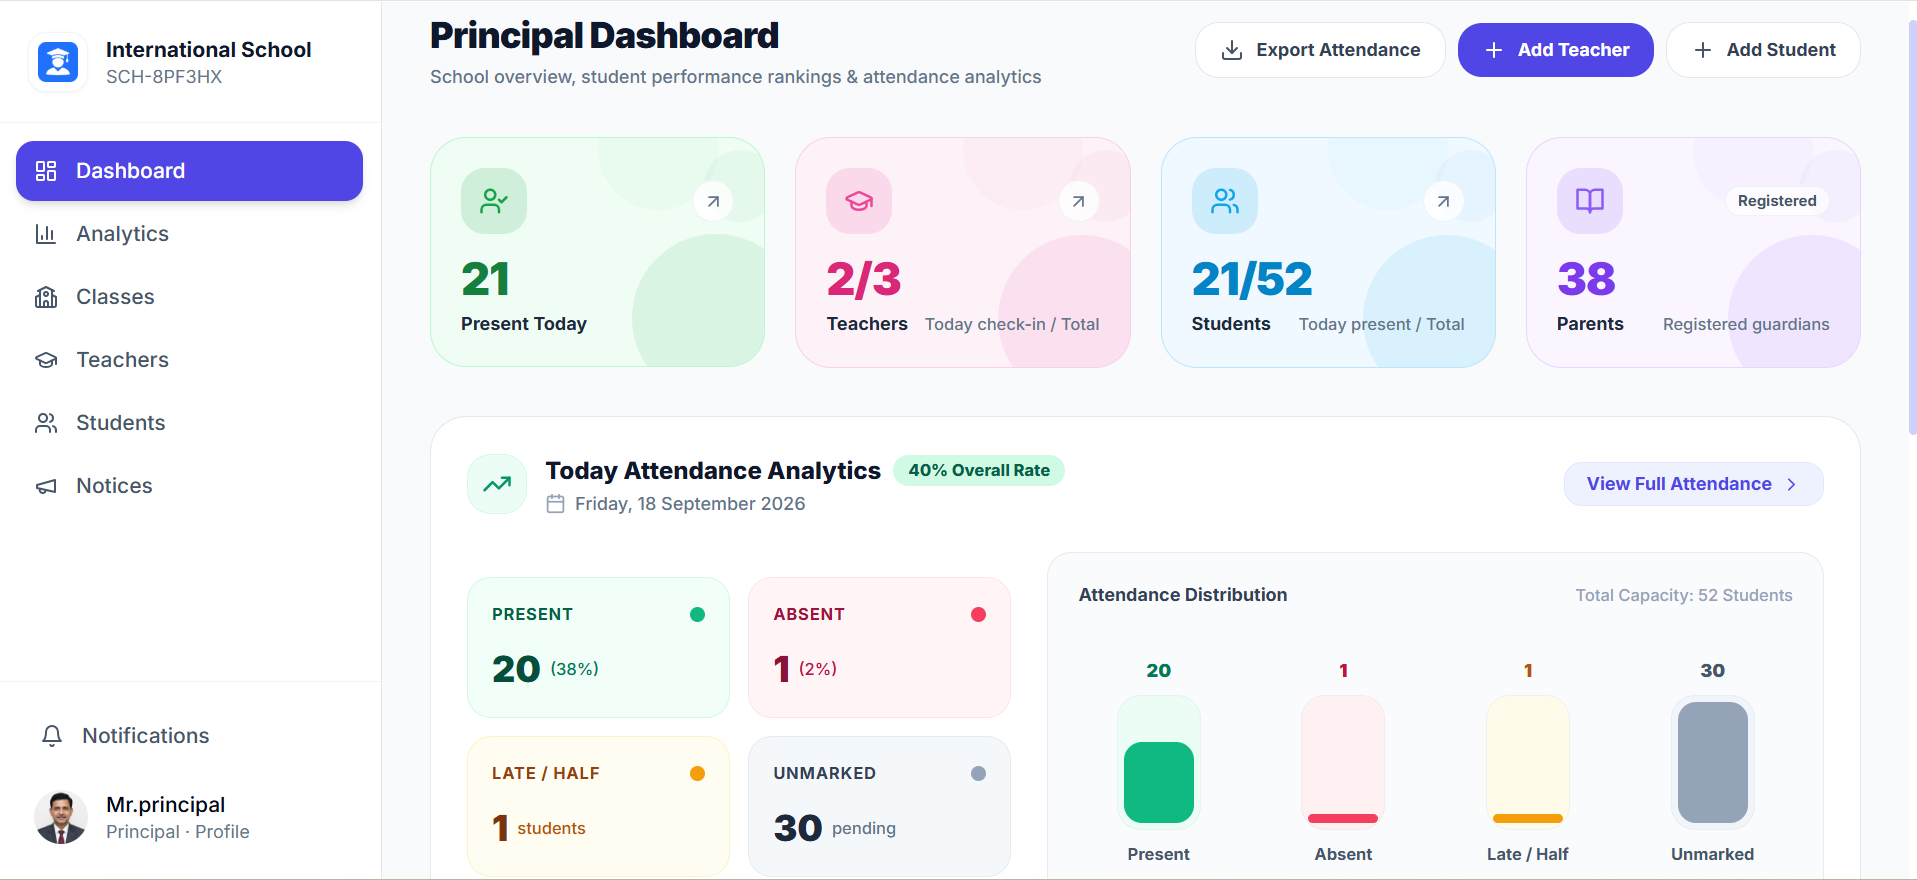
Task: Click the plus icon on Add Student
Action: tap(1703, 50)
